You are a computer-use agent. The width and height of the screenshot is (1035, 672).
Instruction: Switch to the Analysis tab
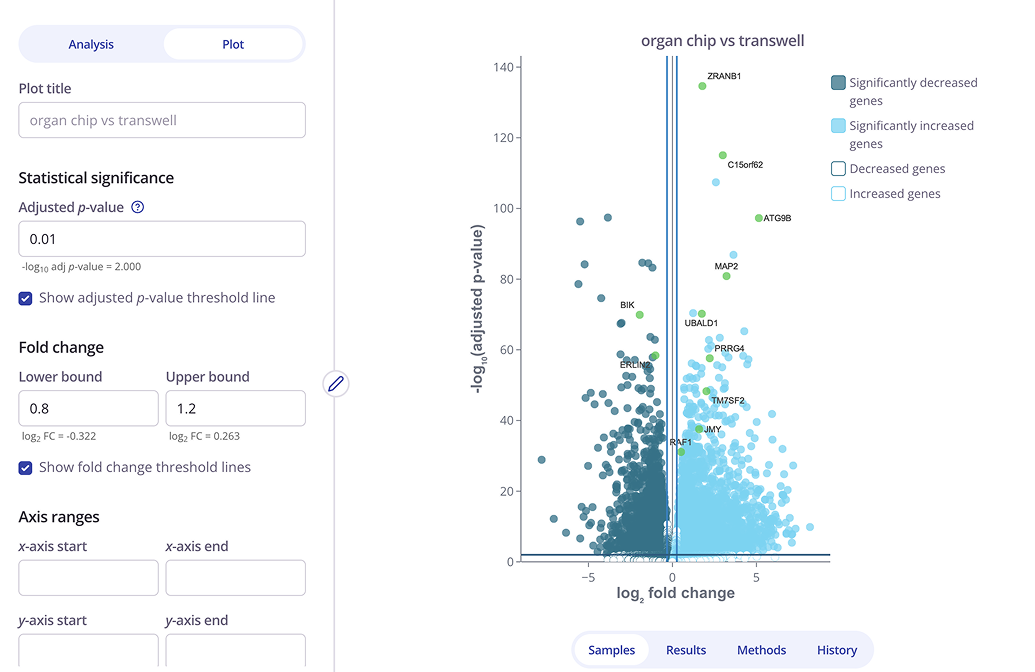tap(91, 44)
